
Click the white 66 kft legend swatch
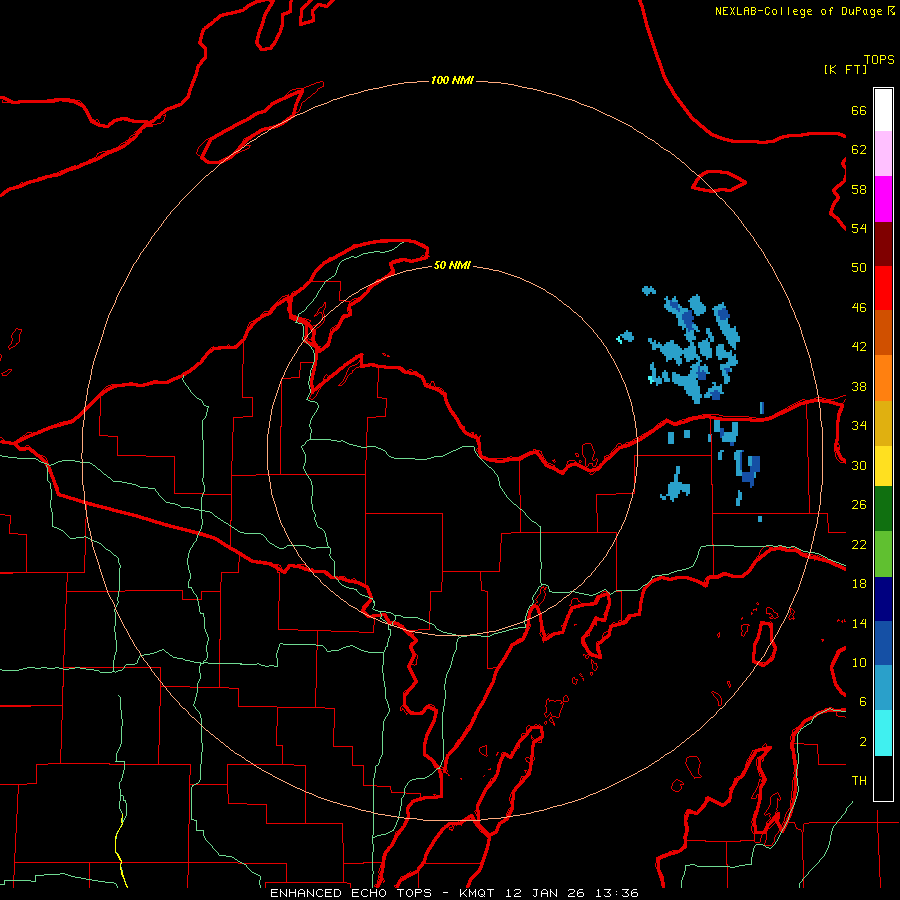pos(883,110)
